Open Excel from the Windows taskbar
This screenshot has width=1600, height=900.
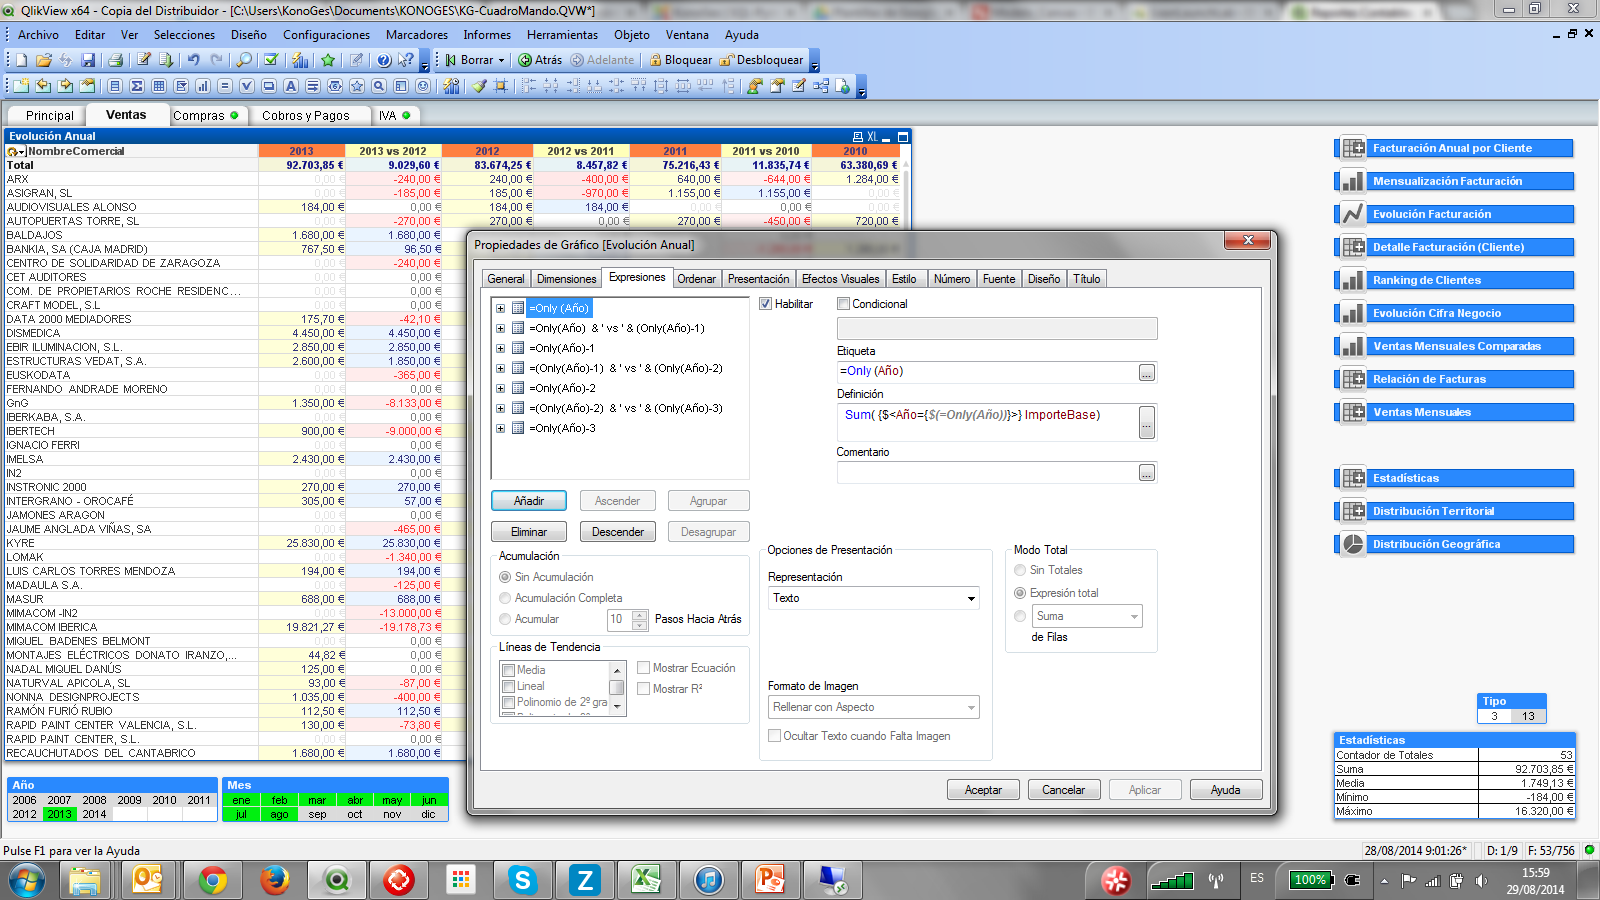click(x=646, y=880)
